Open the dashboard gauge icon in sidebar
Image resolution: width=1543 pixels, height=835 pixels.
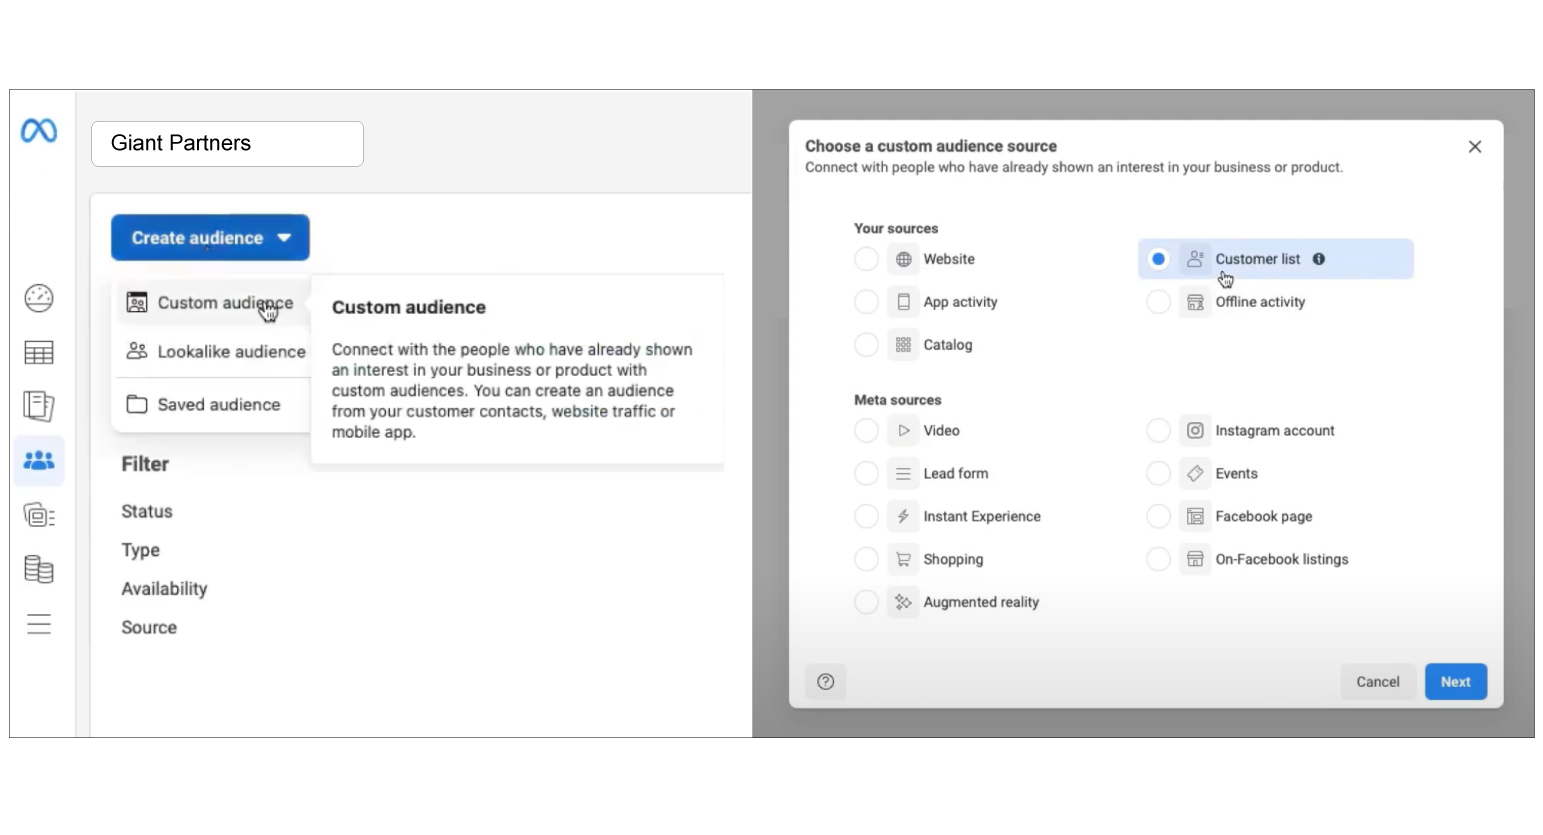click(x=39, y=298)
